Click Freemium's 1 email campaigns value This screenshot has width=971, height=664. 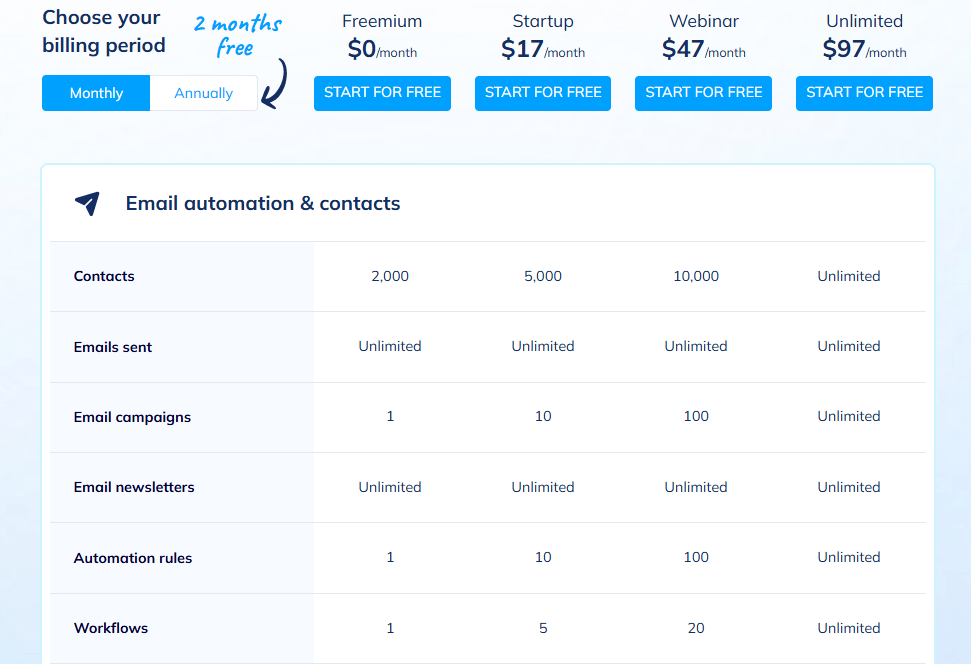coord(390,416)
